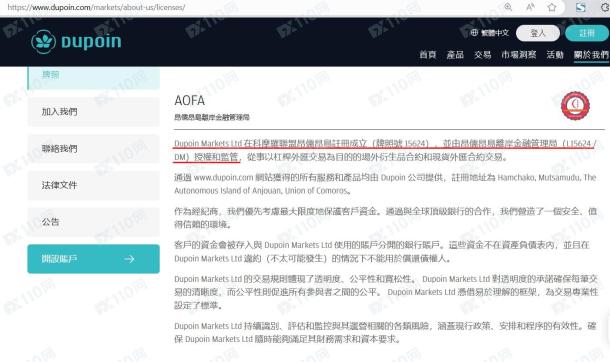Click the dupoin flower logo icon
The image size is (610, 362).
[43, 41]
